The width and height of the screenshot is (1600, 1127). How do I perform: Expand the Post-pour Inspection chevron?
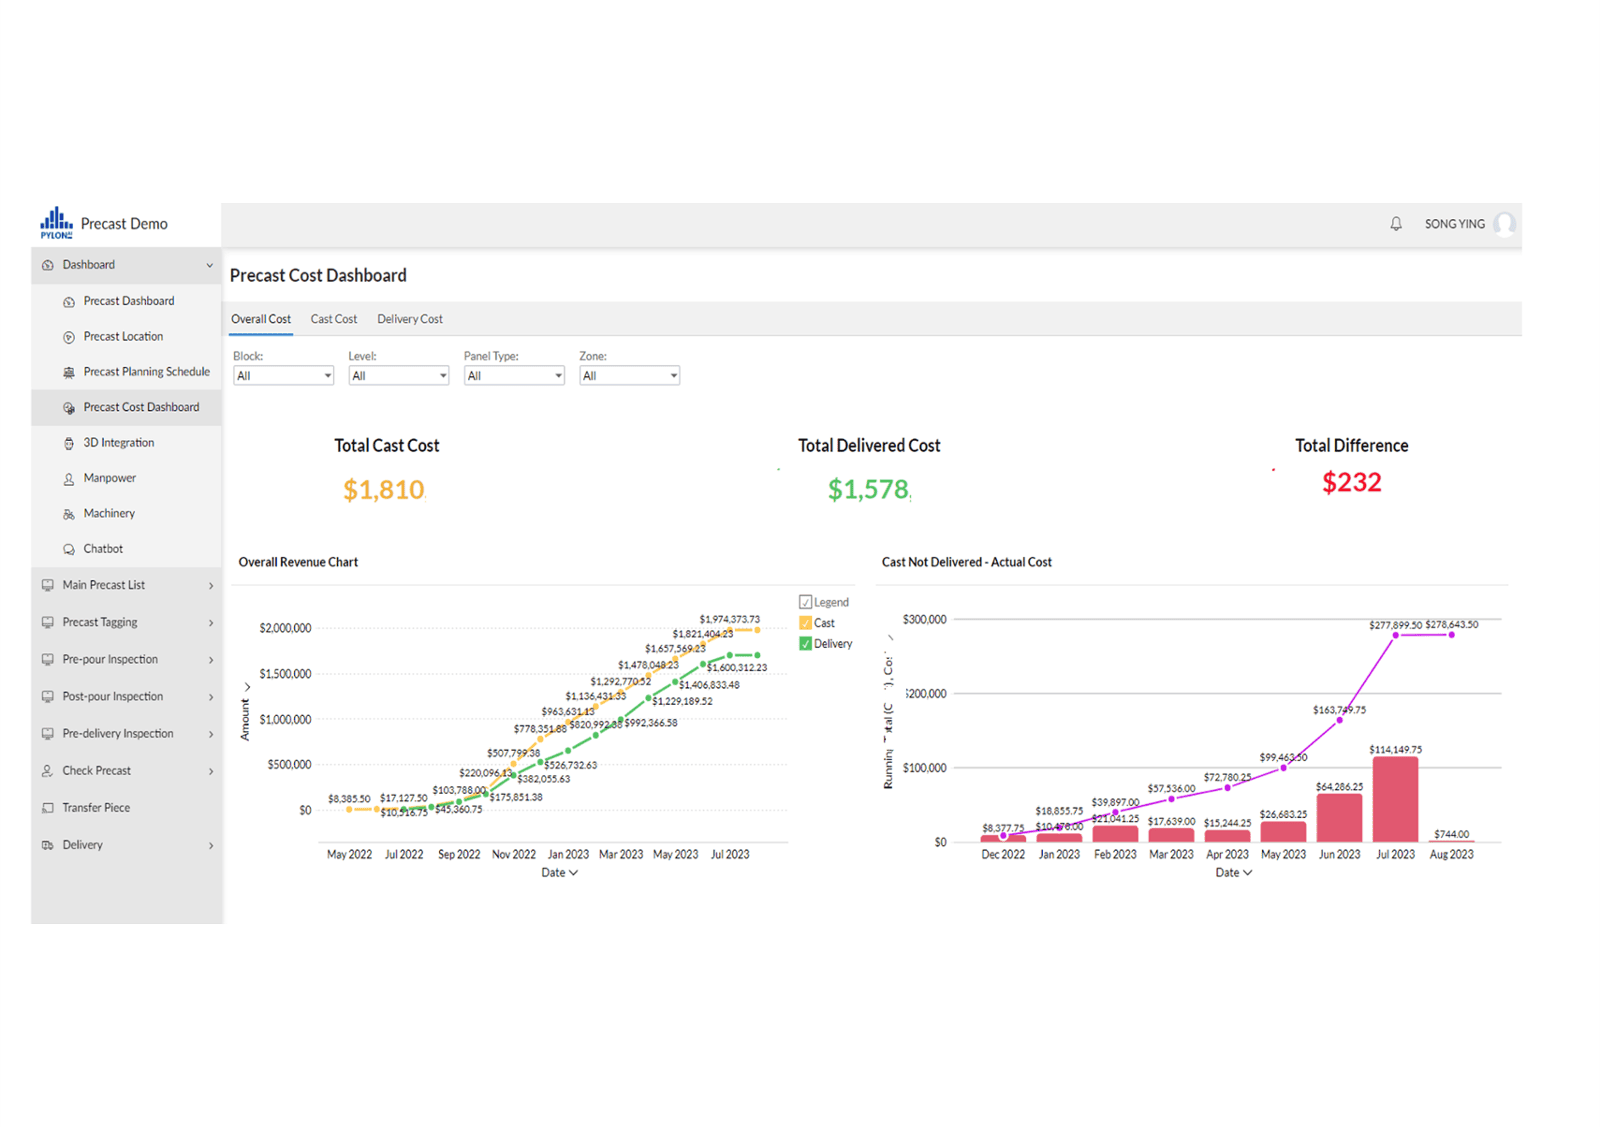[x=211, y=697]
